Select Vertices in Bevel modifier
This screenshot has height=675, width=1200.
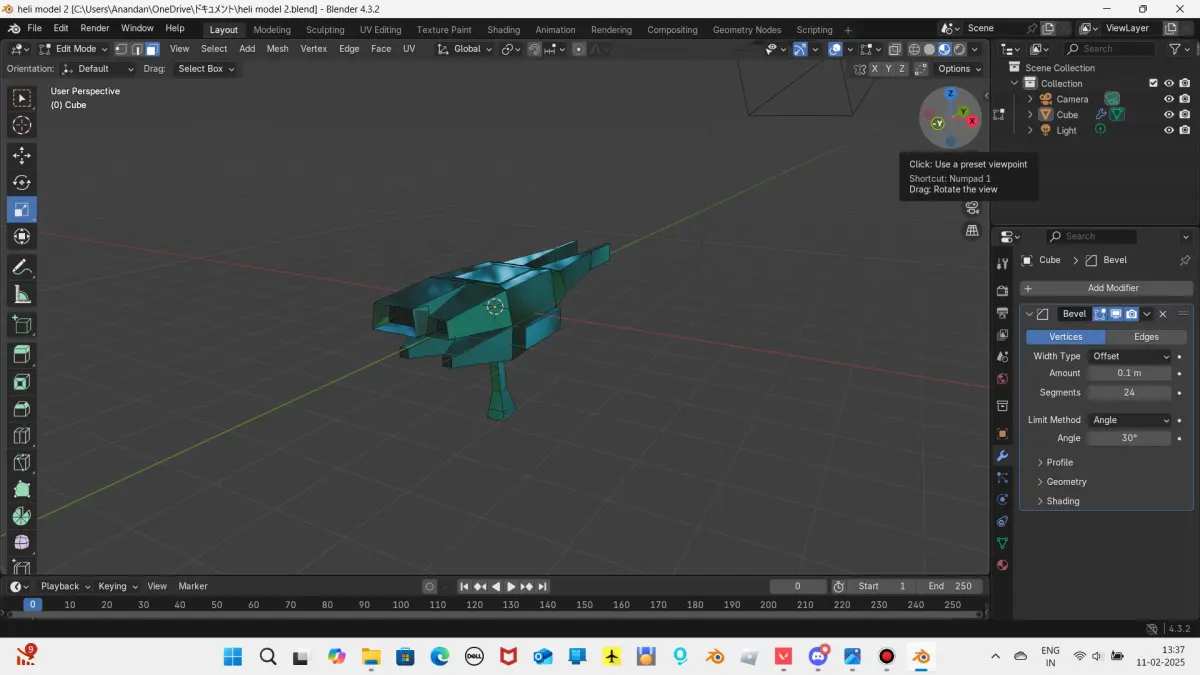[1065, 337]
